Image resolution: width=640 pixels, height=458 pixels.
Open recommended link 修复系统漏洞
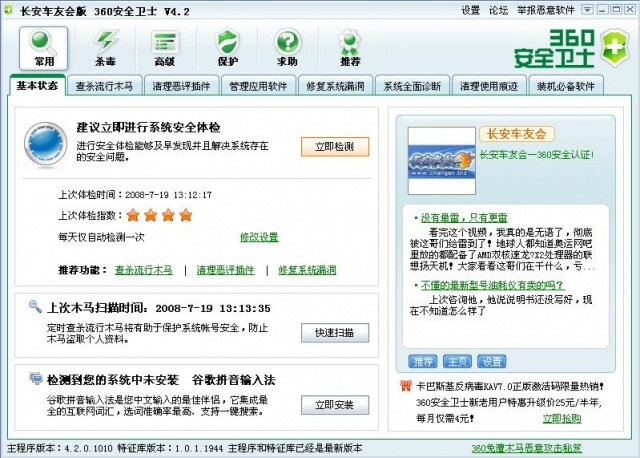click(x=307, y=270)
